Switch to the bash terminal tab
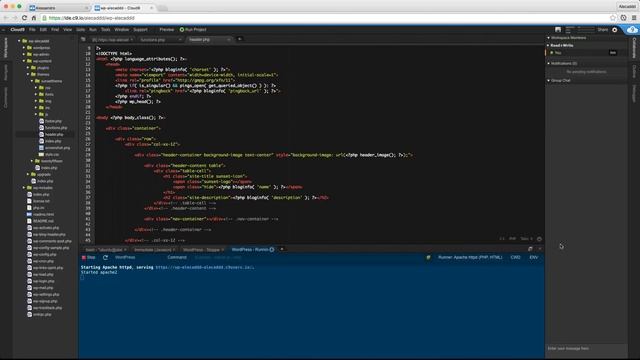The image size is (640, 360). coord(105,249)
